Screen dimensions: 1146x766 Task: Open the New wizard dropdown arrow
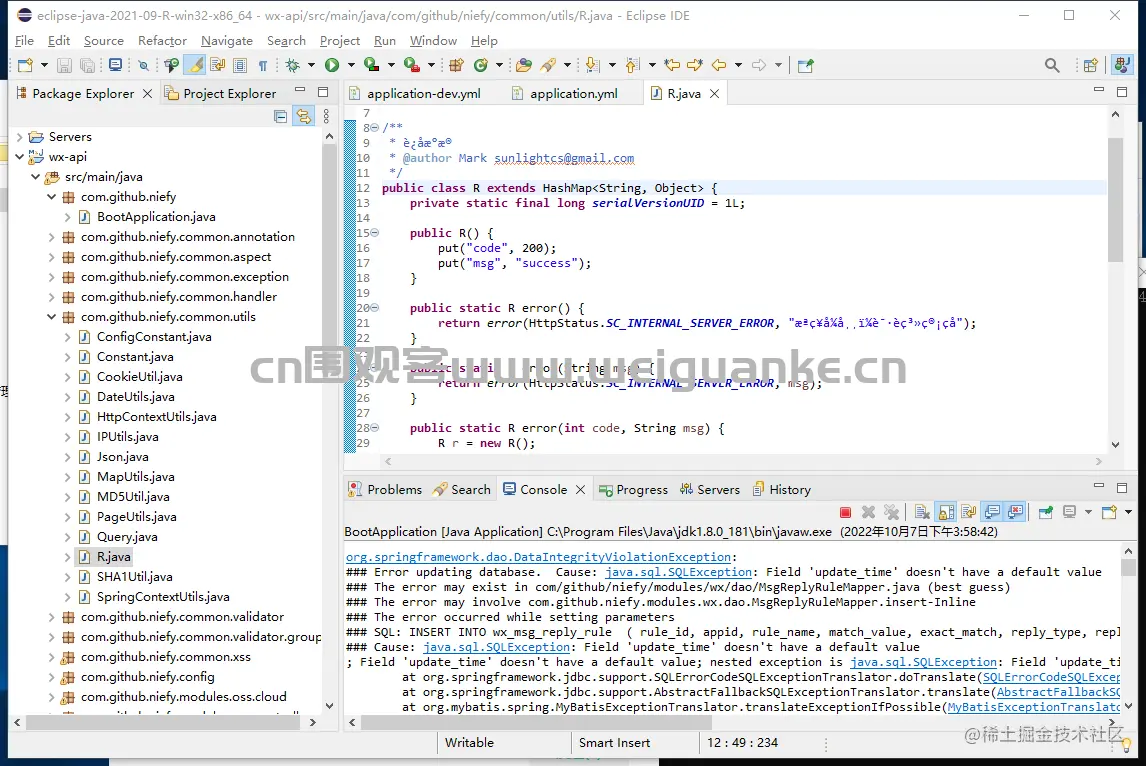point(44,65)
